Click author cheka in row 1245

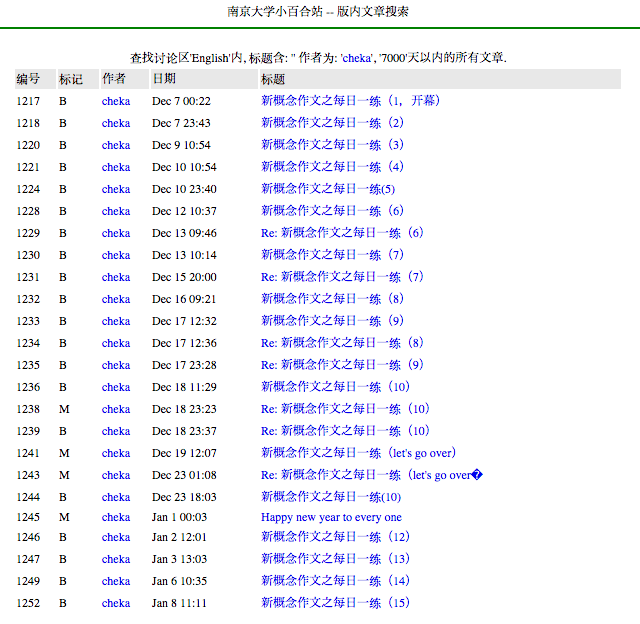click(x=116, y=517)
